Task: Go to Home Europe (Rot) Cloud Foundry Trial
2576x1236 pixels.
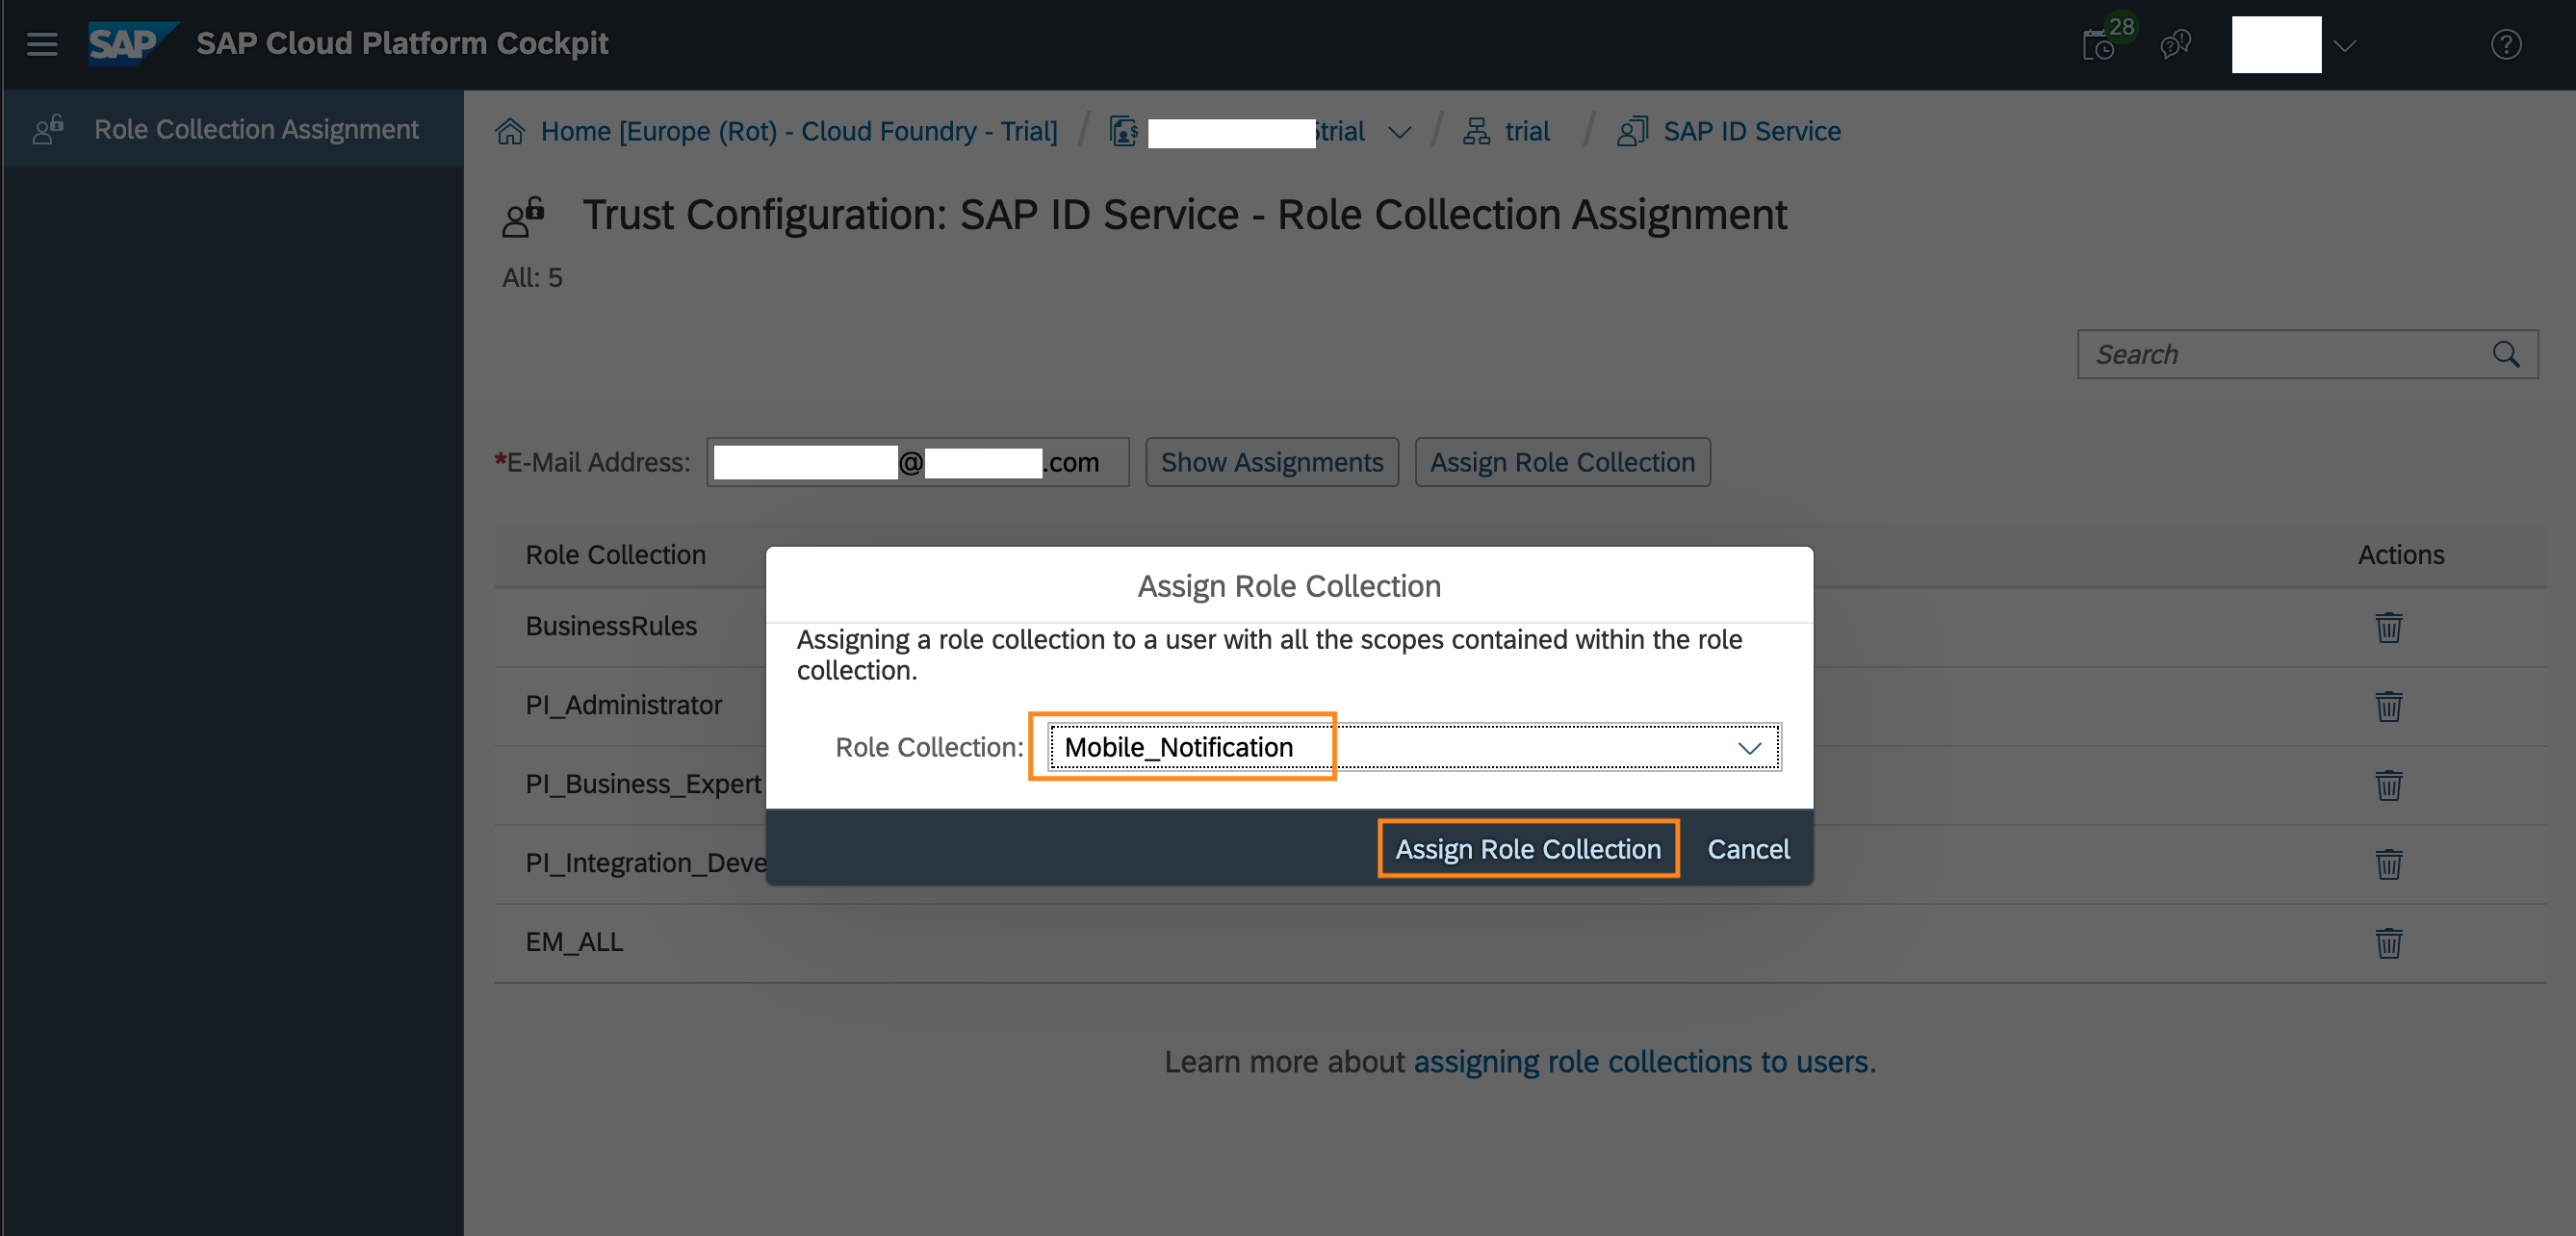Action: click(799, 131)
